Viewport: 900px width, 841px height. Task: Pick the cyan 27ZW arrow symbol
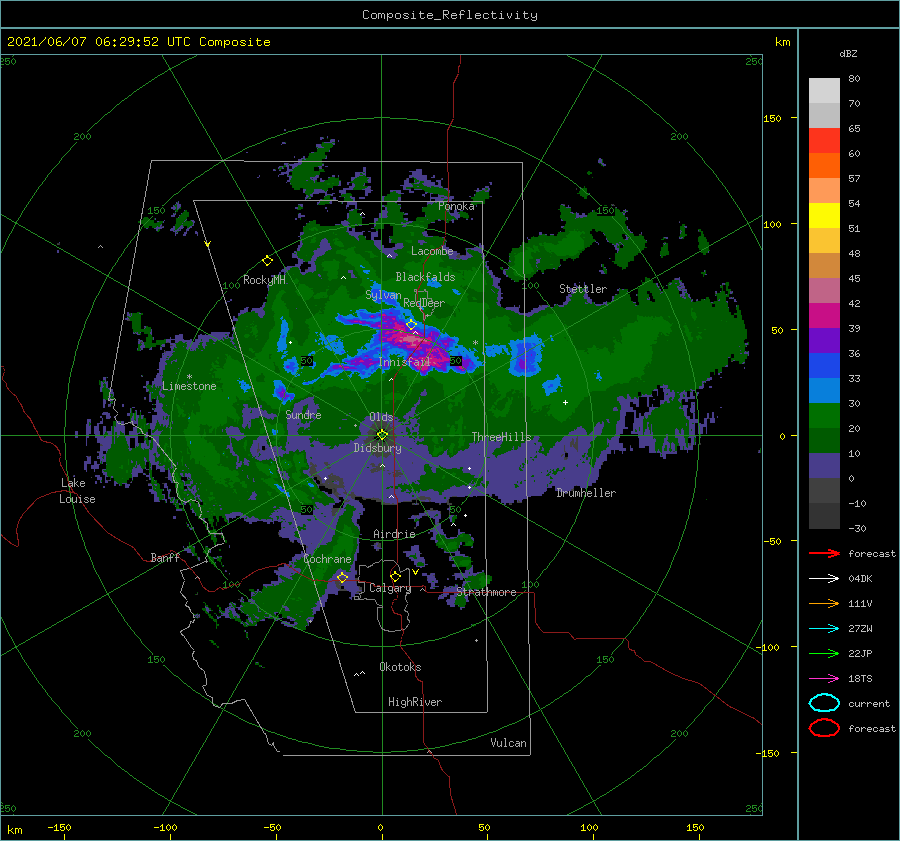(x=824, y=629)
